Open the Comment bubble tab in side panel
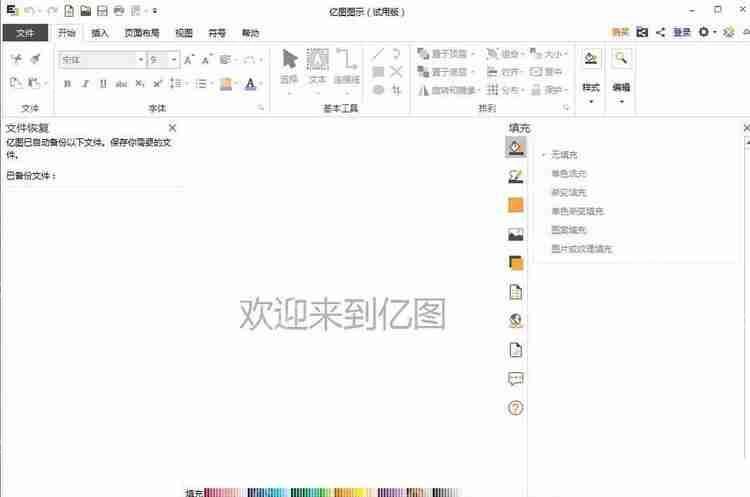 516,379
